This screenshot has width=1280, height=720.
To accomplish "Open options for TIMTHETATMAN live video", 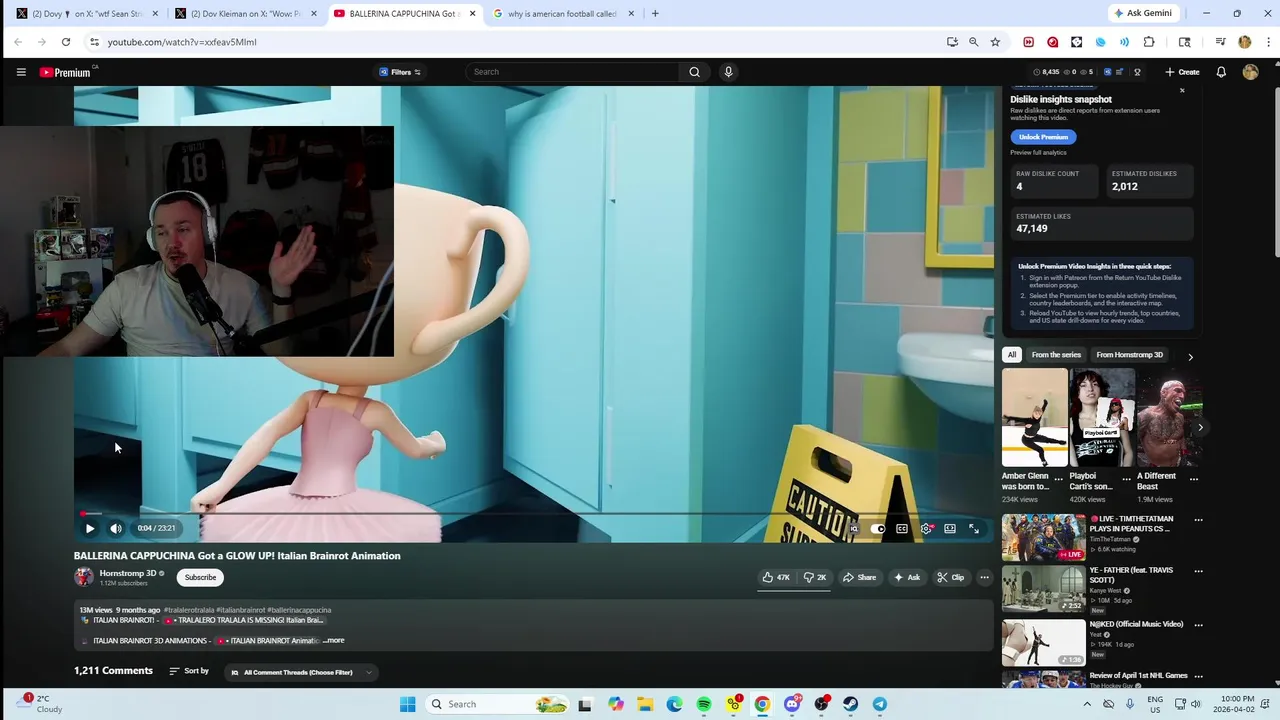I will click(x=1198, y=520).
